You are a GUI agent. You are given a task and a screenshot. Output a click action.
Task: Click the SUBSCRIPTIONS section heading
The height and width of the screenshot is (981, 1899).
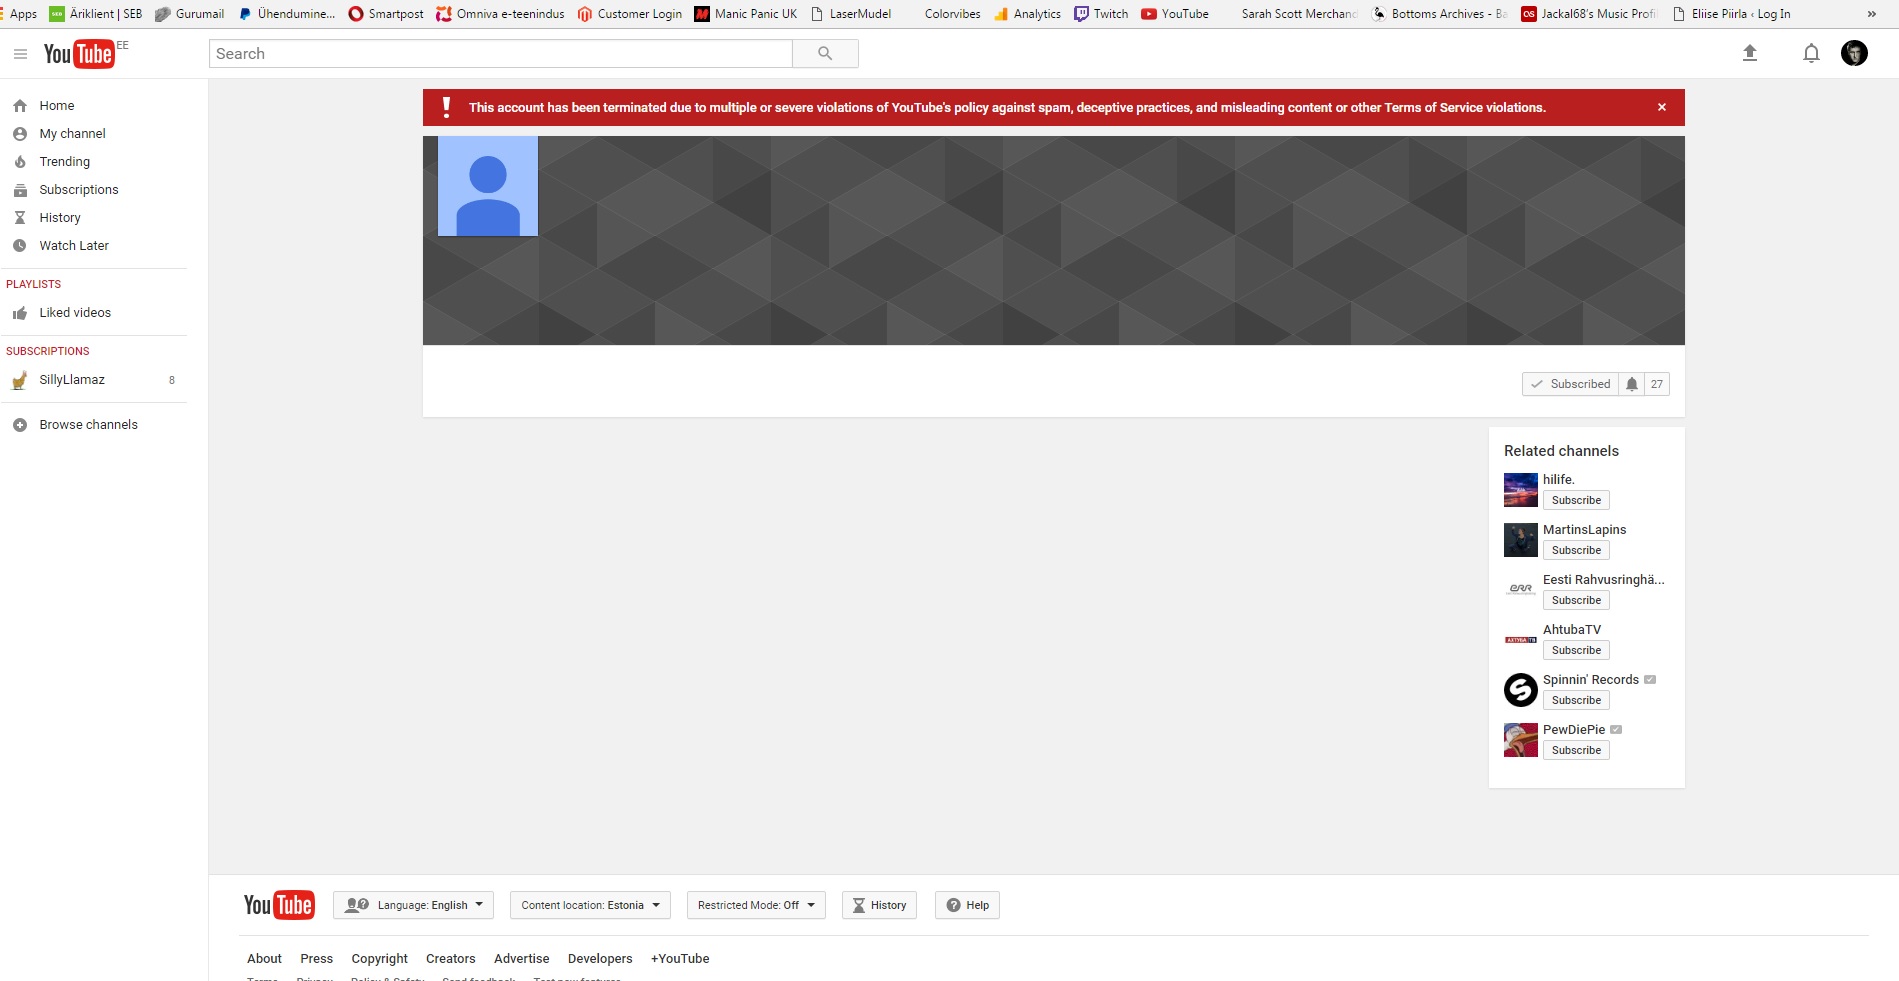(x=48, y=351)
